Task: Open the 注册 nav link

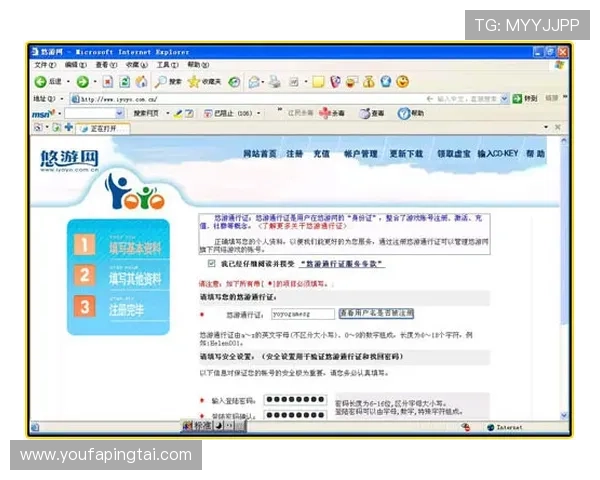Action: click(295, 154)
